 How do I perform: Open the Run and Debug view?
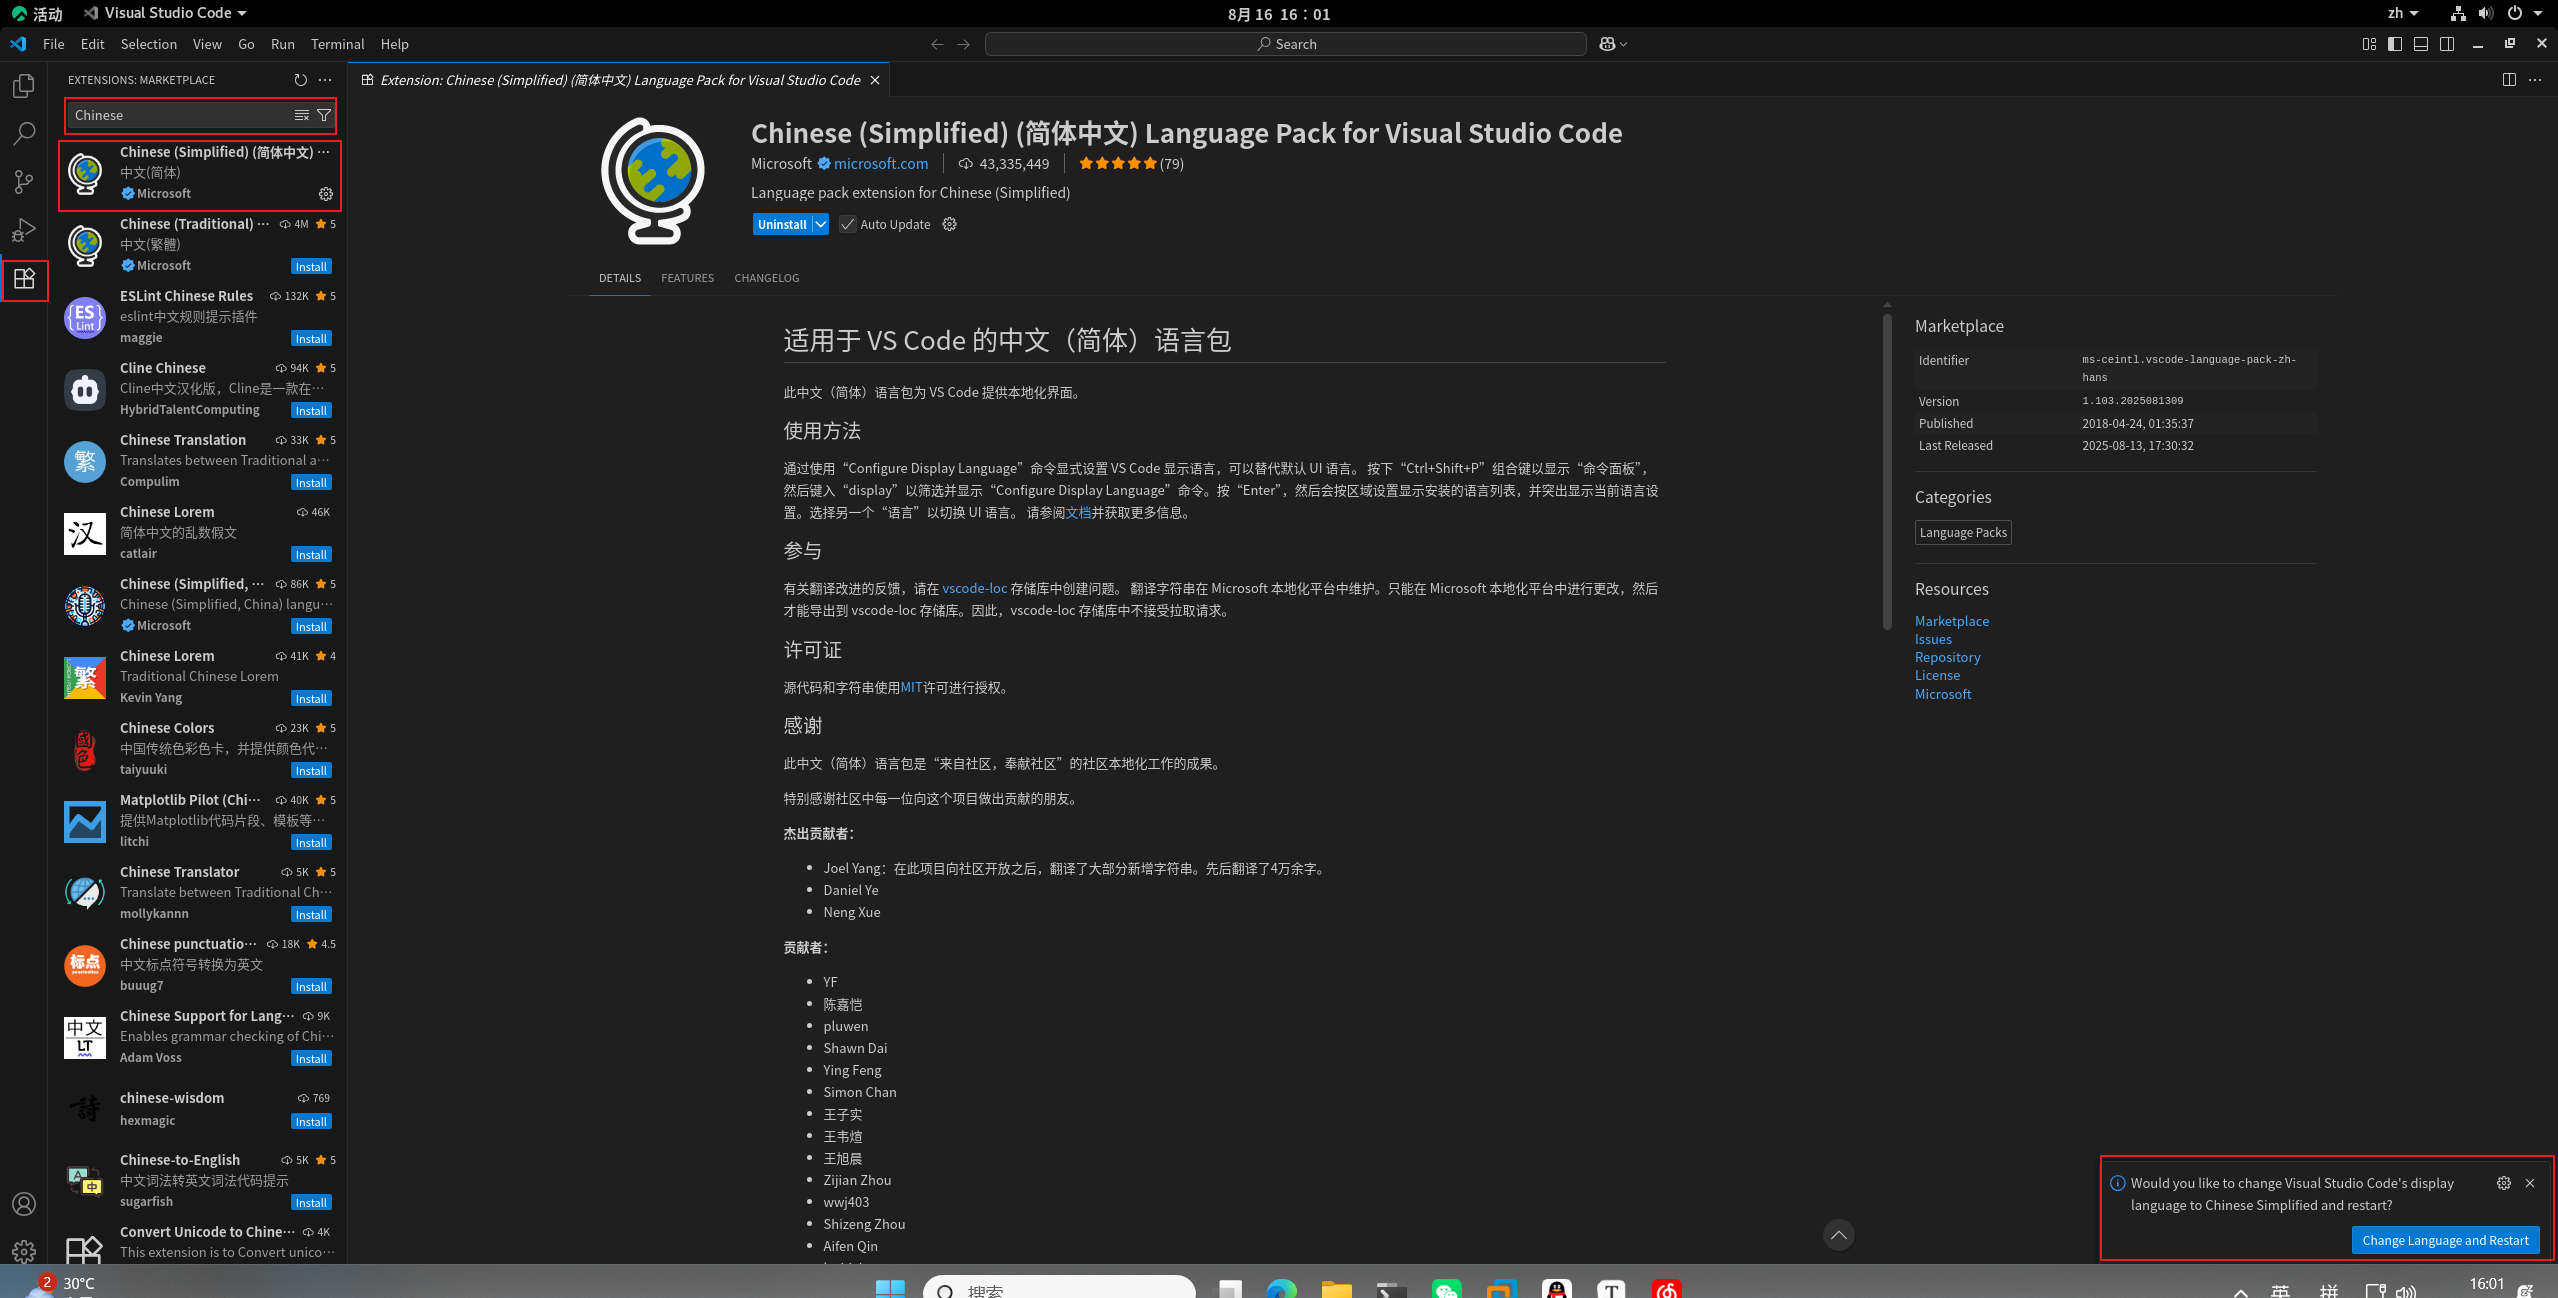pos(24,230)
